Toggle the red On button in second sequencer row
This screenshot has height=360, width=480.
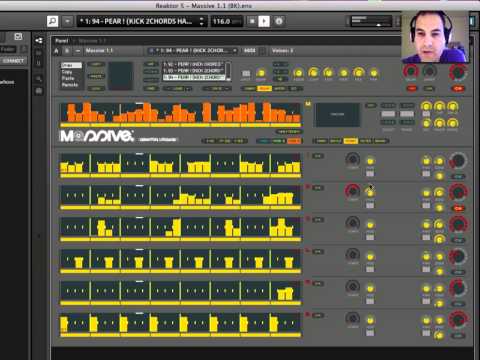coord(458,208)
